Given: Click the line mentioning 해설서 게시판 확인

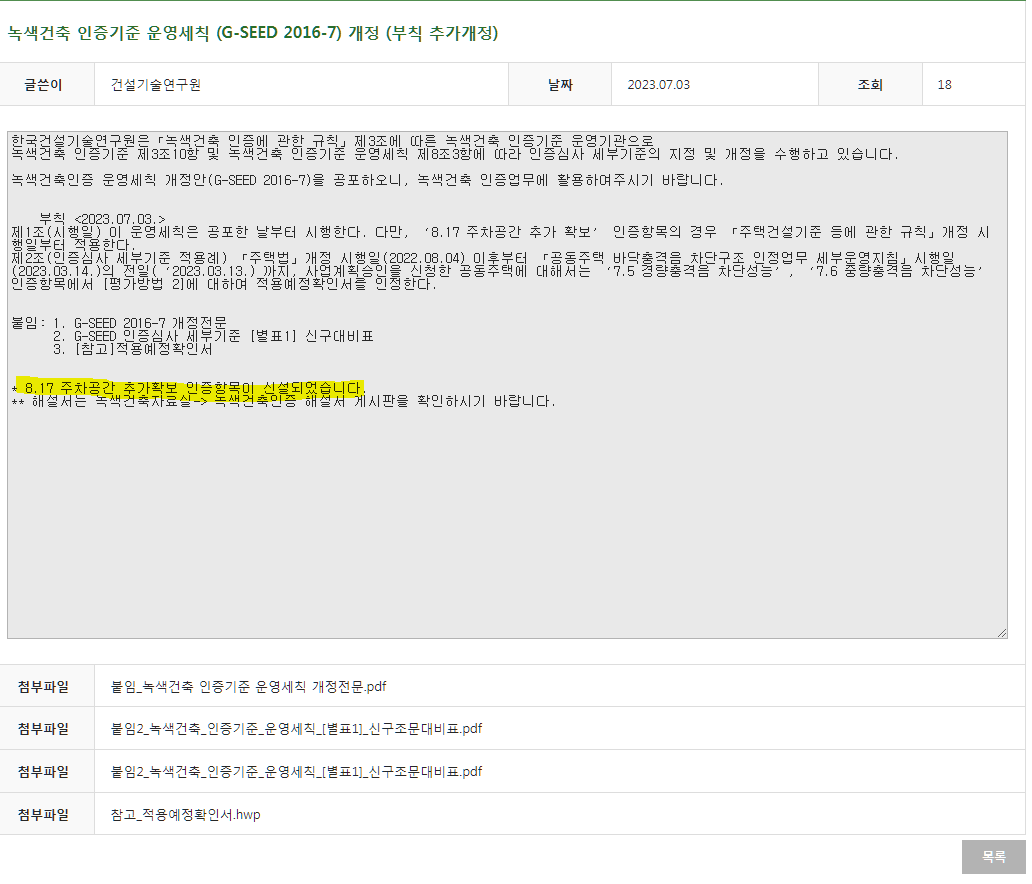Looking at the screenshot, I should [284, 401].
